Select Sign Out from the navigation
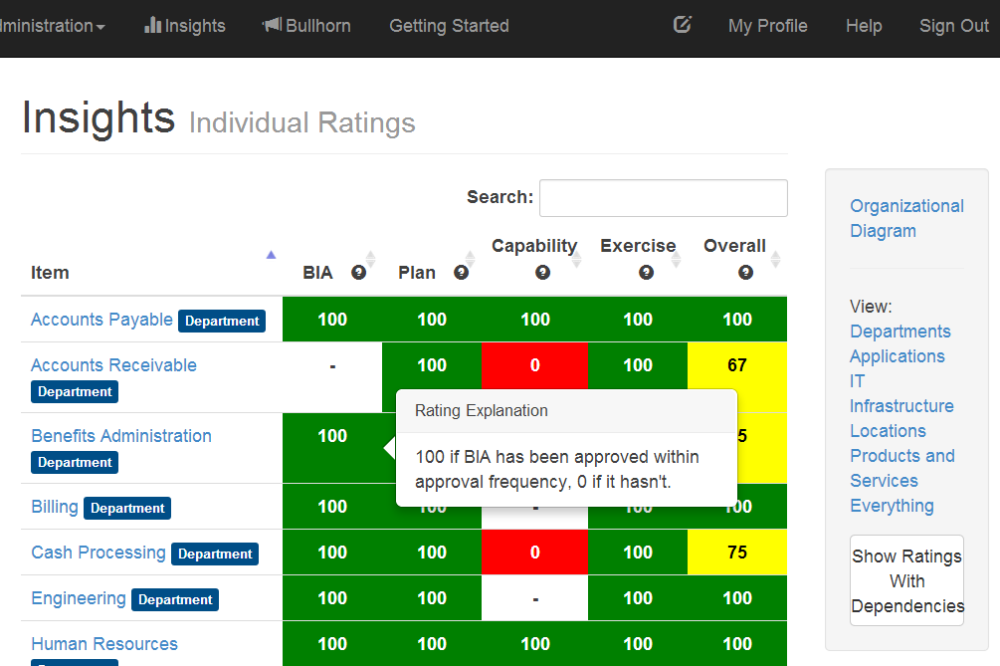1000x666 pixels. pyautogui.click(x=953, y=26)
